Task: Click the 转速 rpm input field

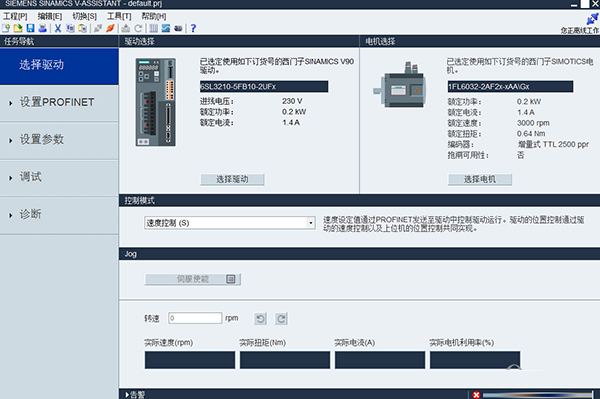Action: [195, 318]
